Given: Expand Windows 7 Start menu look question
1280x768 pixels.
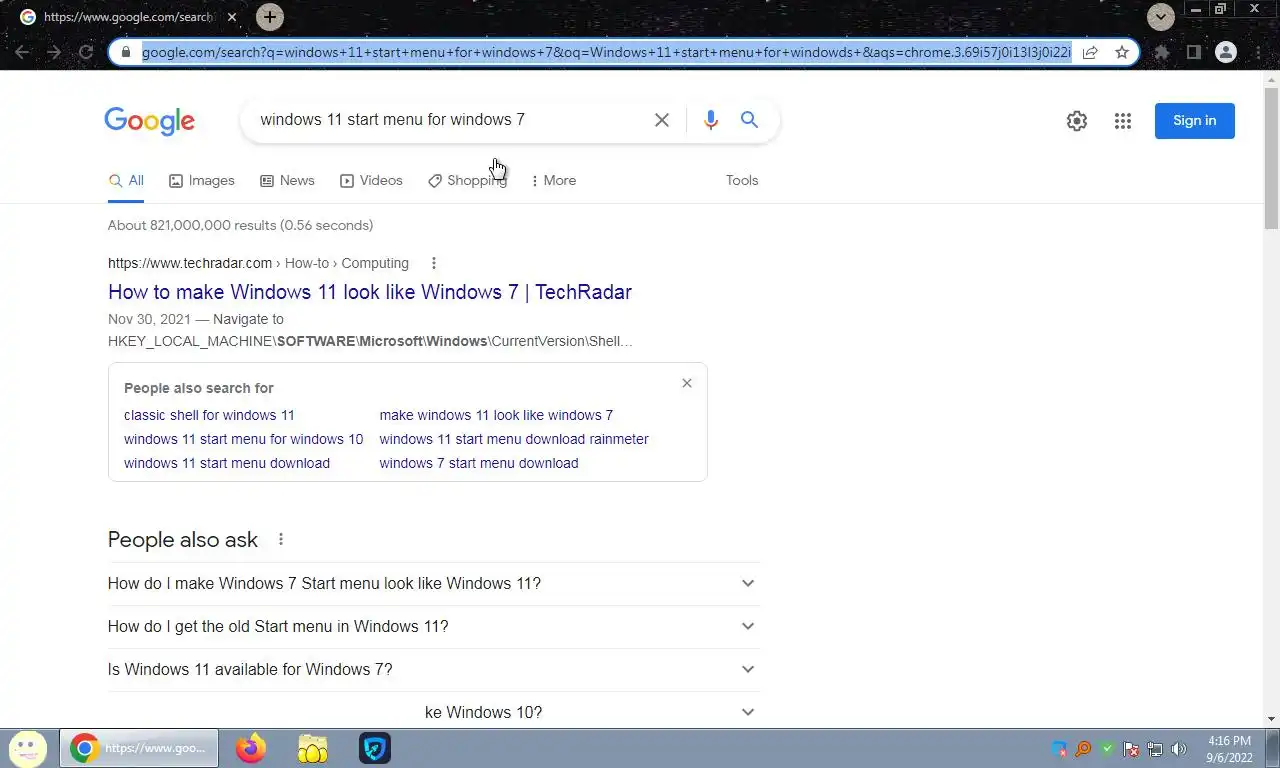Looking at the screenshot, I should click(433, 584).
